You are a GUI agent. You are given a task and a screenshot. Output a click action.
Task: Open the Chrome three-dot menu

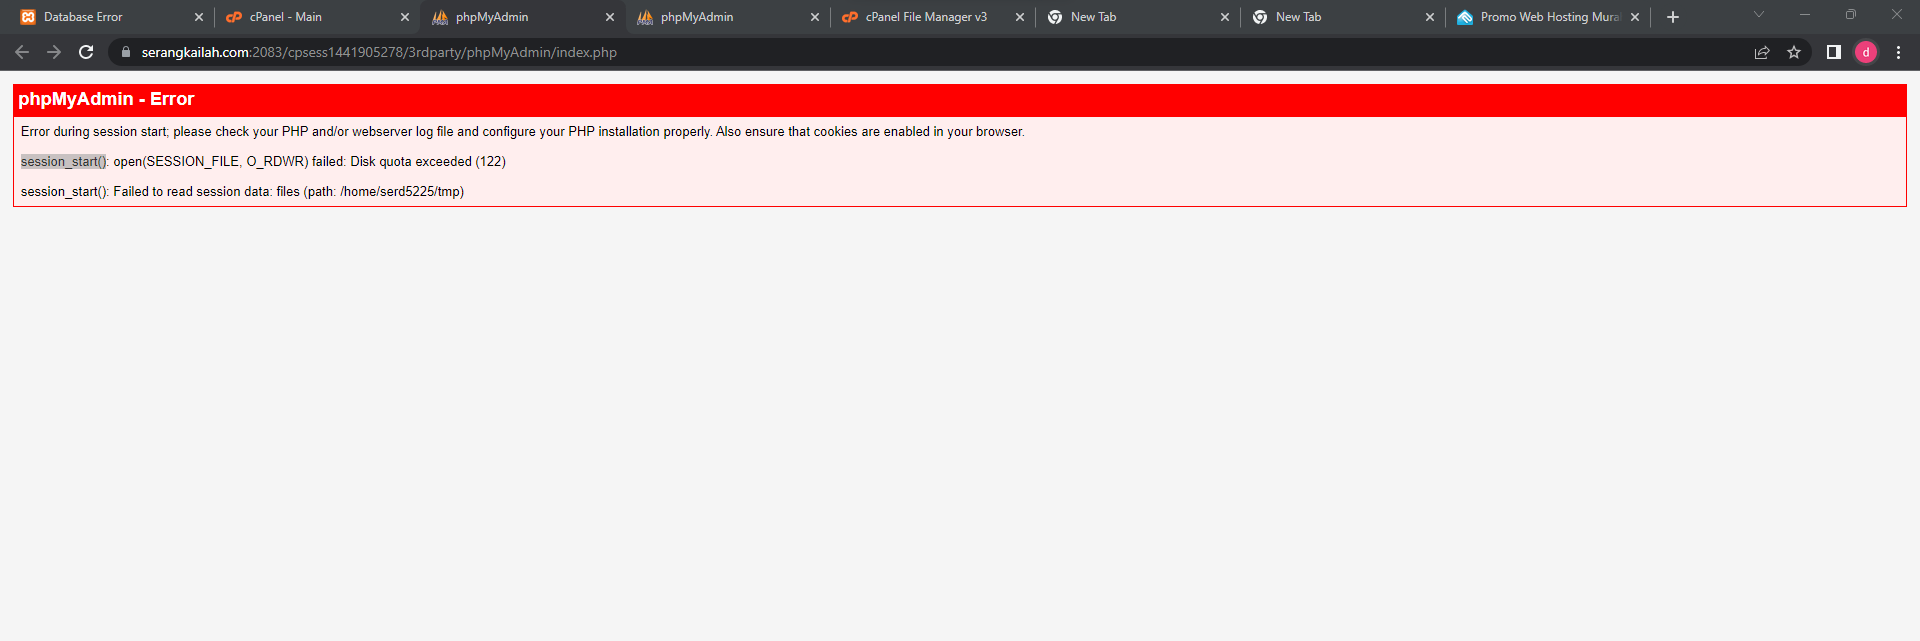1898,52
